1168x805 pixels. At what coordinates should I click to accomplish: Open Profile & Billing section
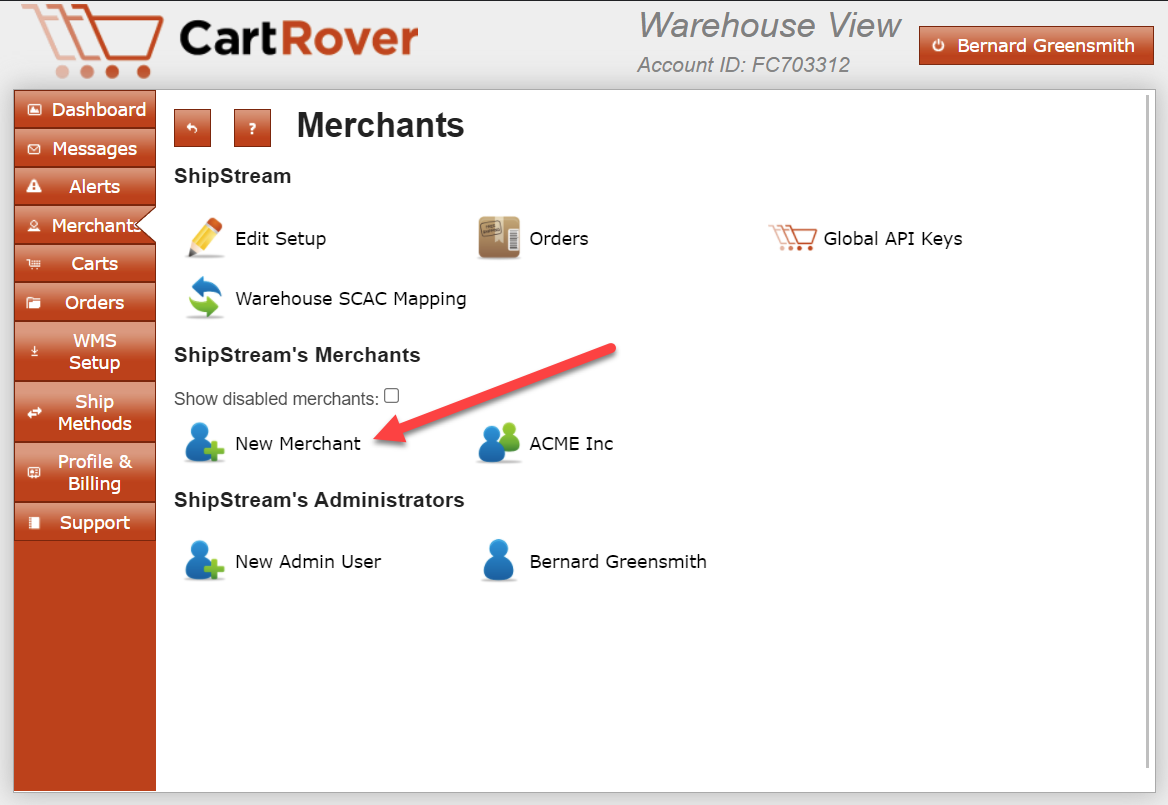tap(85, 472)
